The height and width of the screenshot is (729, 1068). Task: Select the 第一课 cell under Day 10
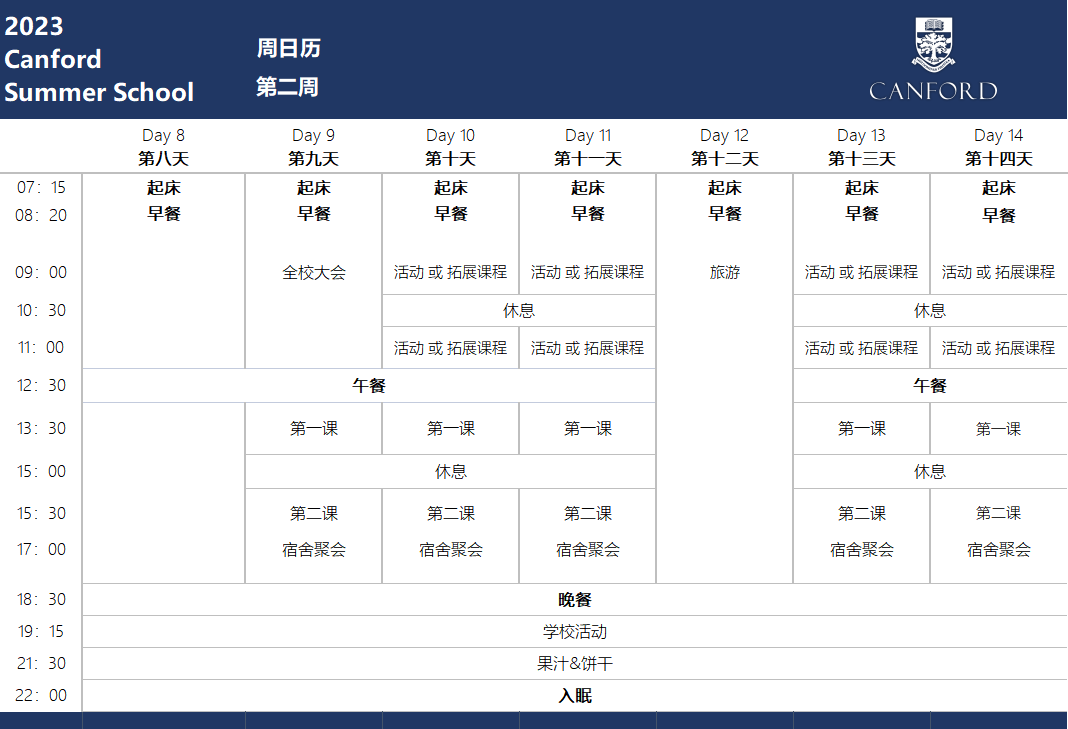[x=451, y=429]
